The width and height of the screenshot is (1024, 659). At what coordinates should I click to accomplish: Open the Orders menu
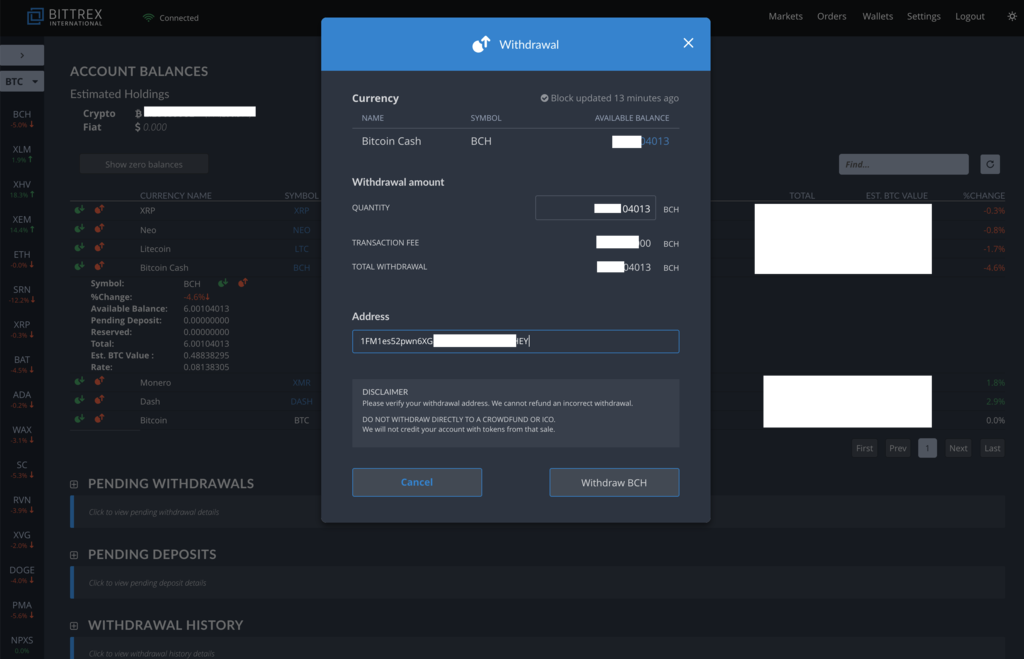831,16
